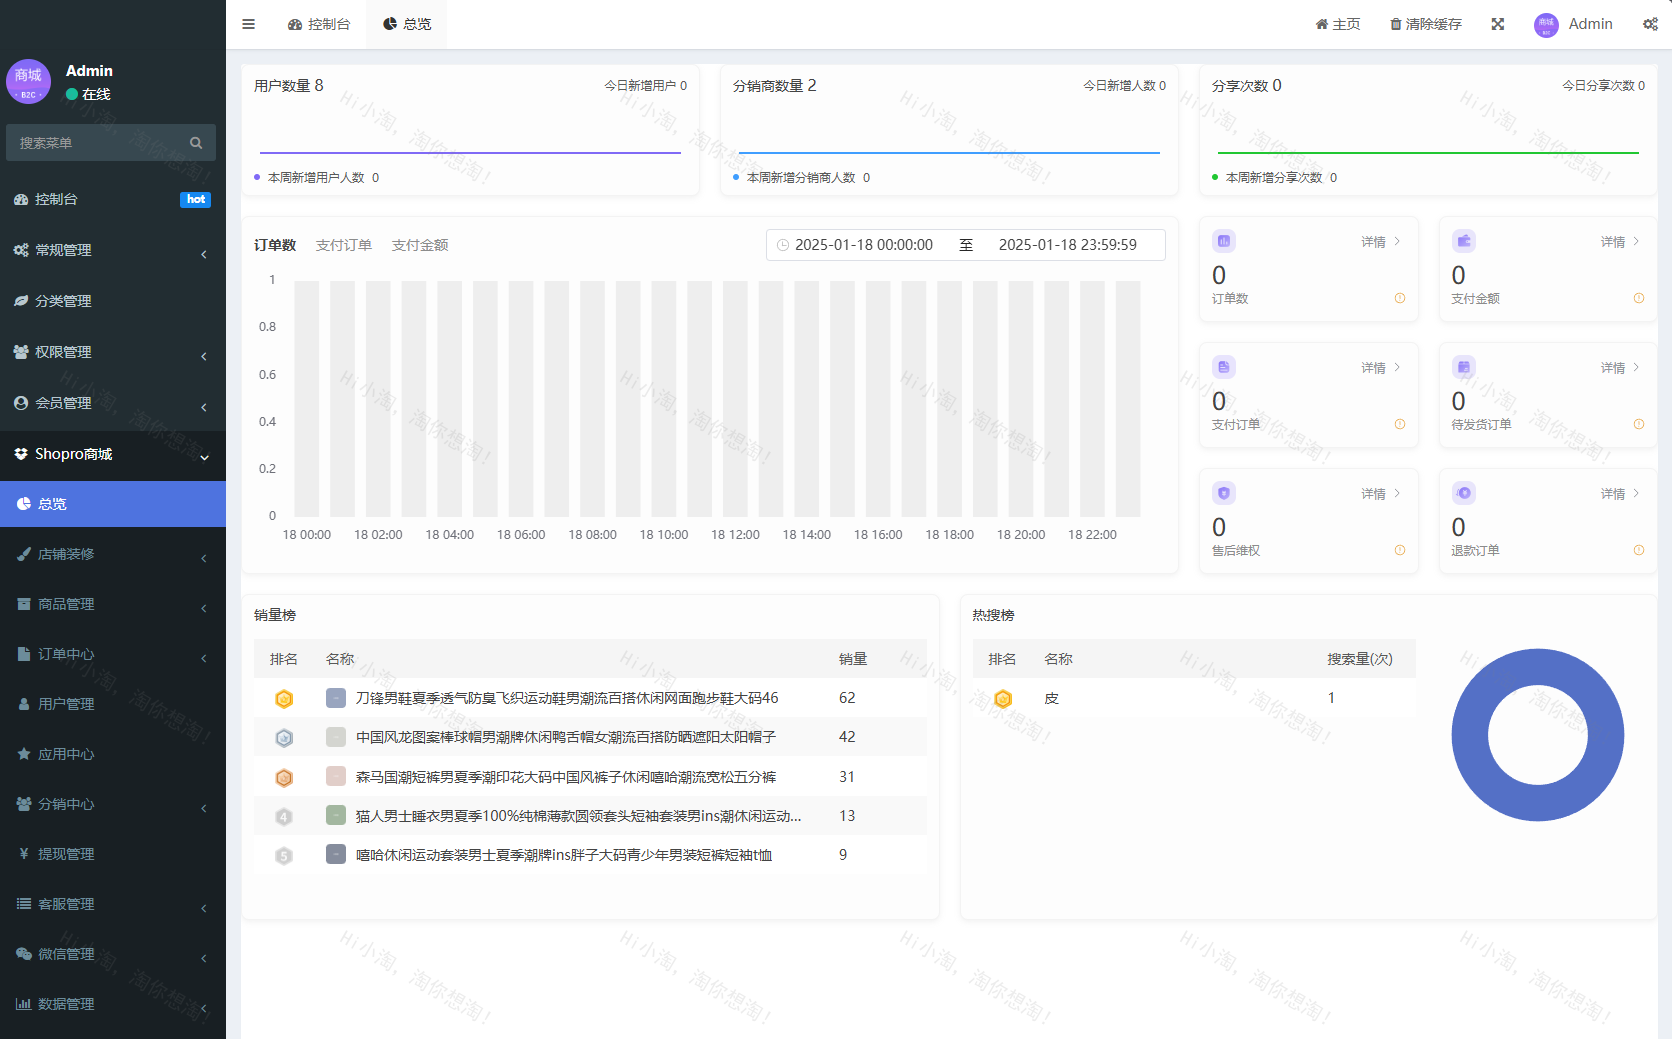Switch to the 控制台 top tab
Screen dimensions: 1672x1039
tap(319, 24)
